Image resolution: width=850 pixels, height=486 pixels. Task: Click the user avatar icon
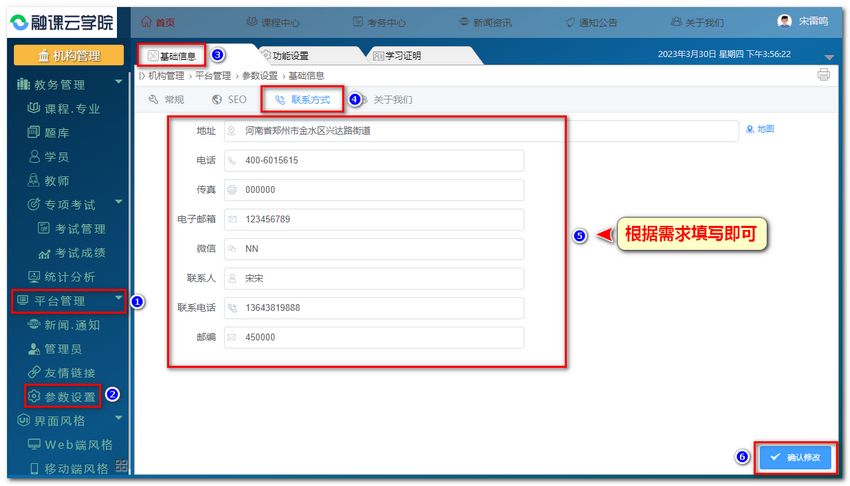784,21
